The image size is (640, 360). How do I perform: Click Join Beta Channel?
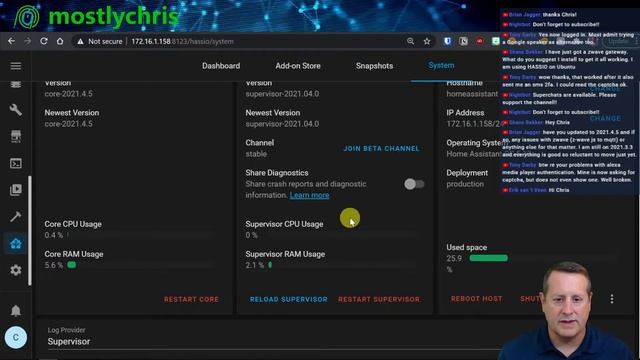point(381,149)
